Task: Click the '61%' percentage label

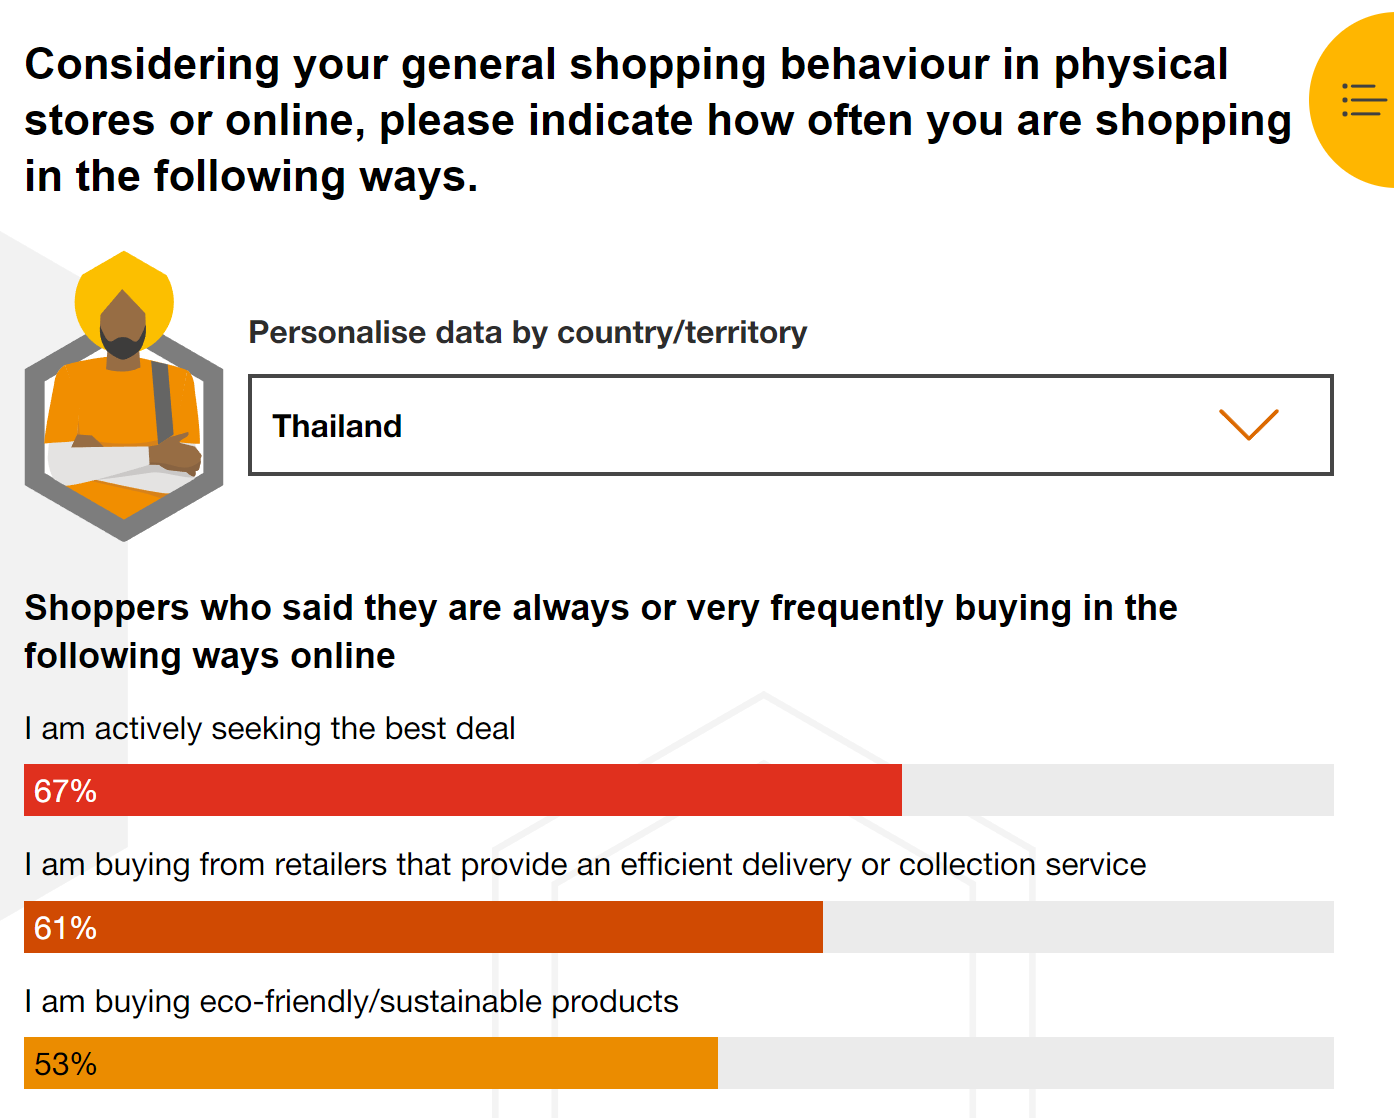Action: pyautogui.click(x=65, y=928)
